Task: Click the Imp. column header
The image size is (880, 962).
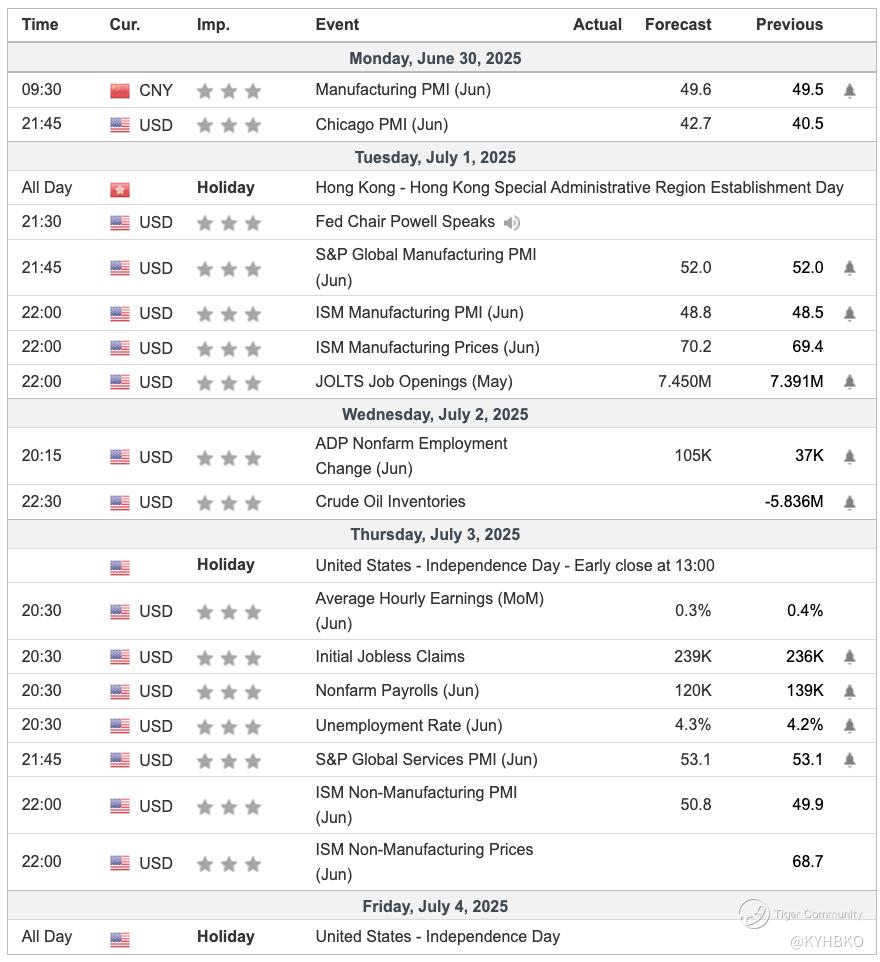Action: click(213, 24)
